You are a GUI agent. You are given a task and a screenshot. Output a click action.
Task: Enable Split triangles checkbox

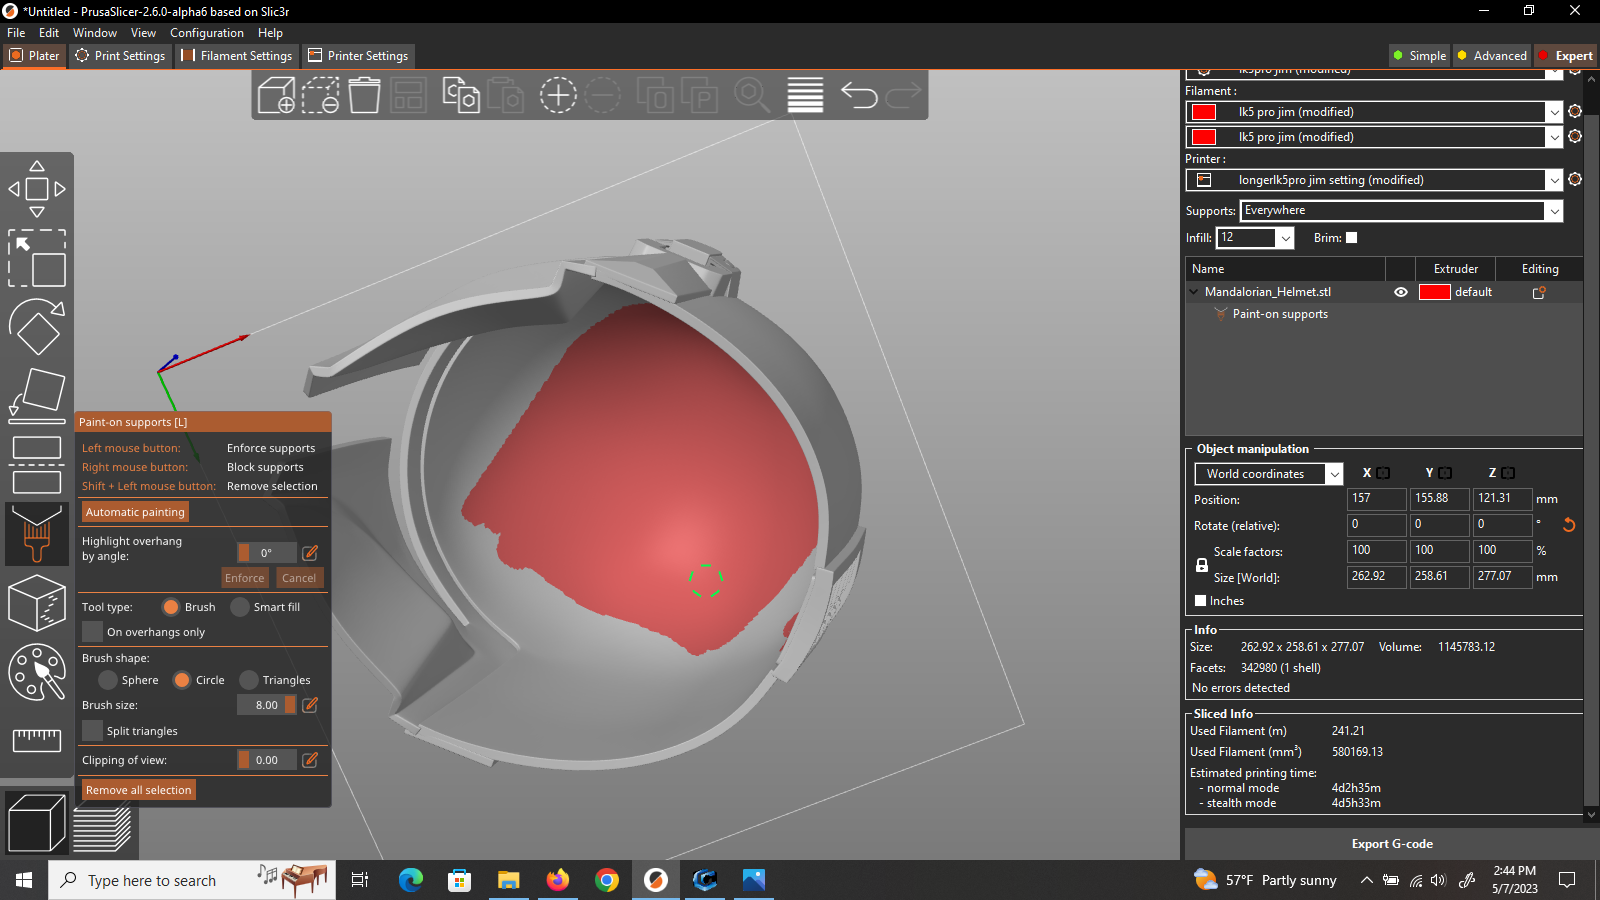click(93, 731)
